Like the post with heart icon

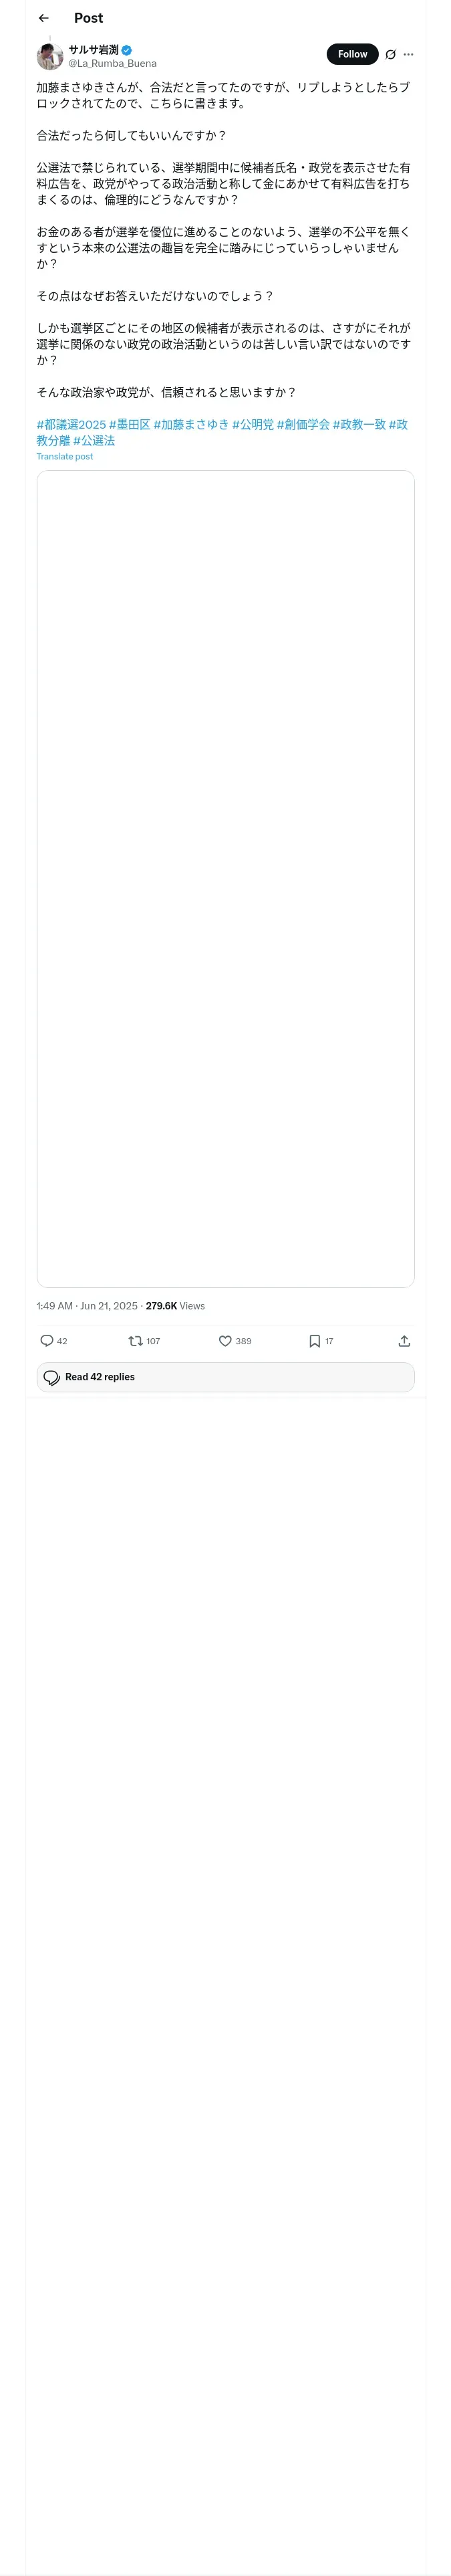[235, 1341]
